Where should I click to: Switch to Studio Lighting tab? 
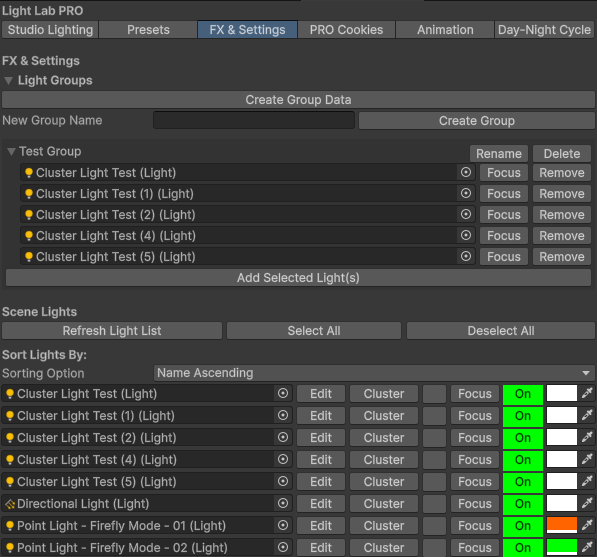tap(50, 30)
